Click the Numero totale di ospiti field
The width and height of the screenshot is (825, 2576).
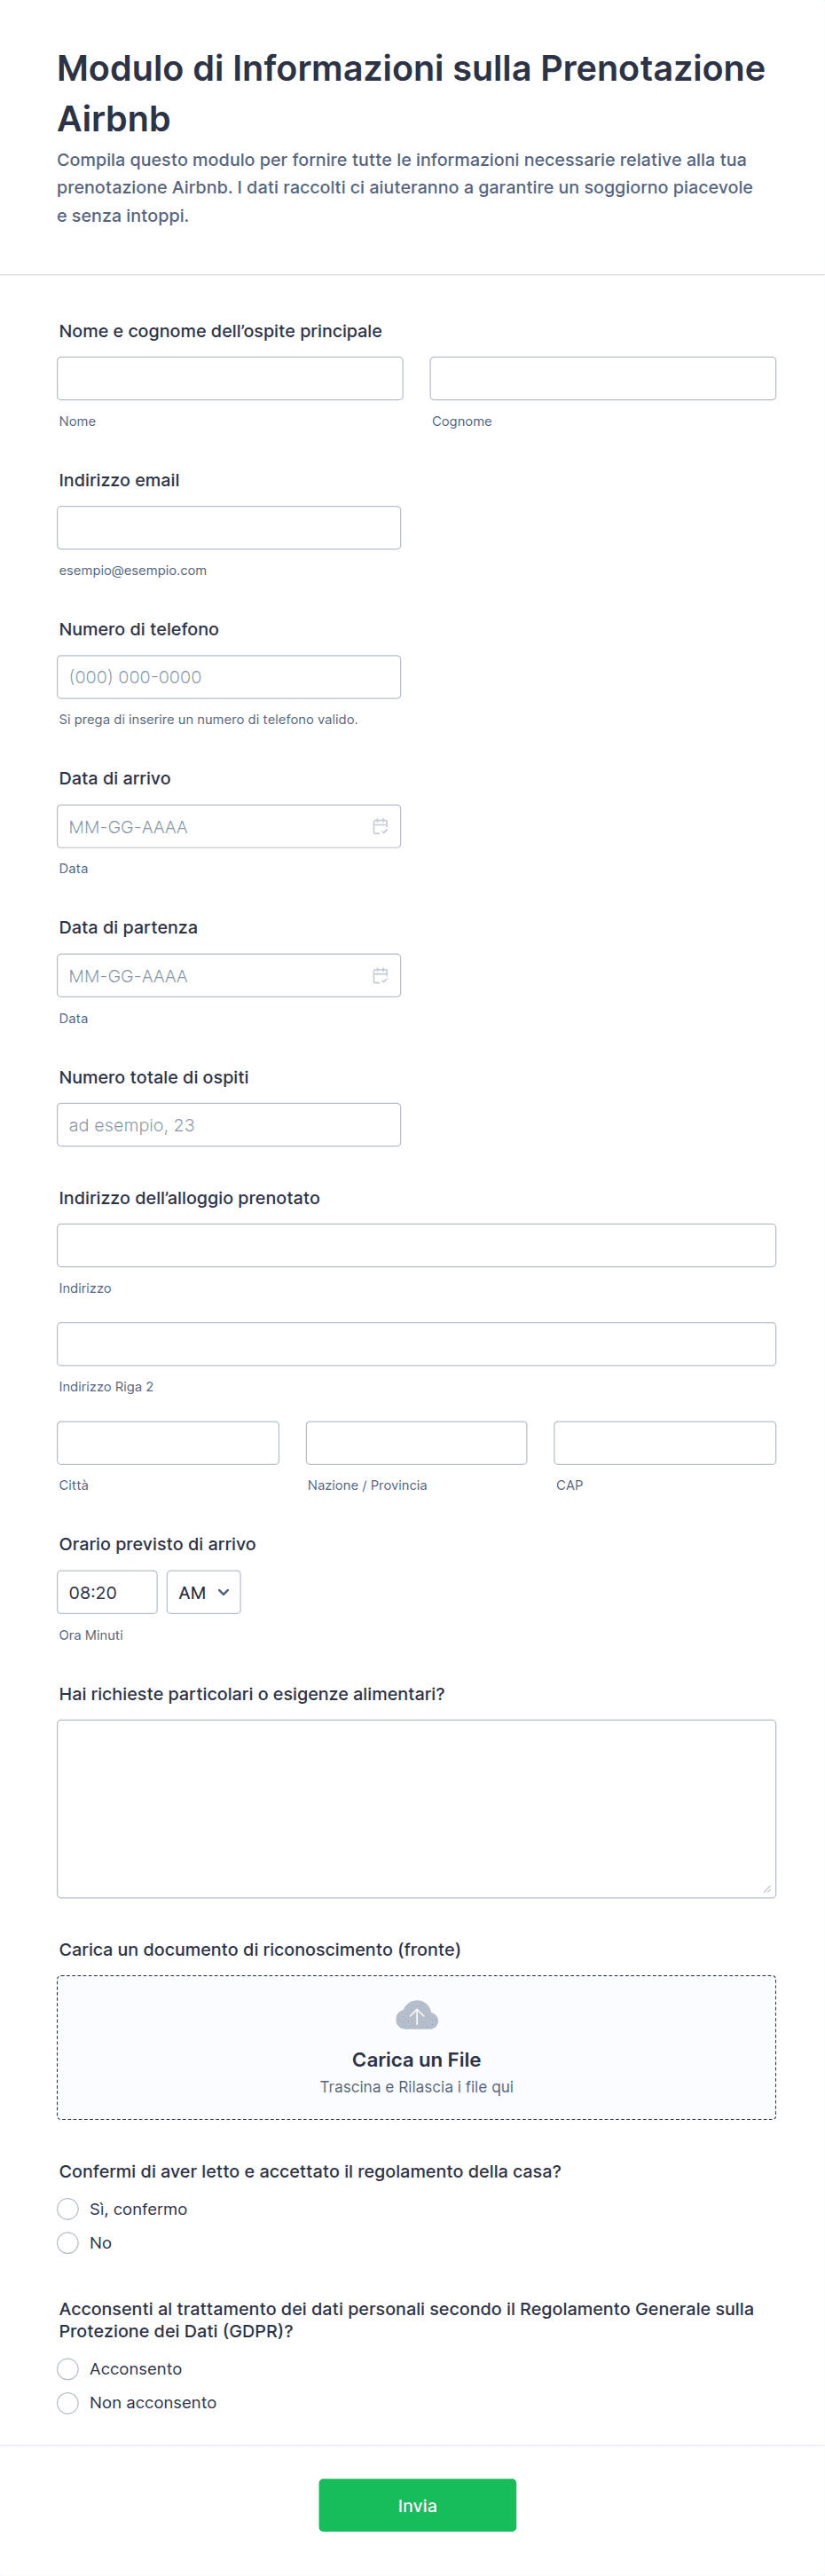click(x=228, y=1124)
